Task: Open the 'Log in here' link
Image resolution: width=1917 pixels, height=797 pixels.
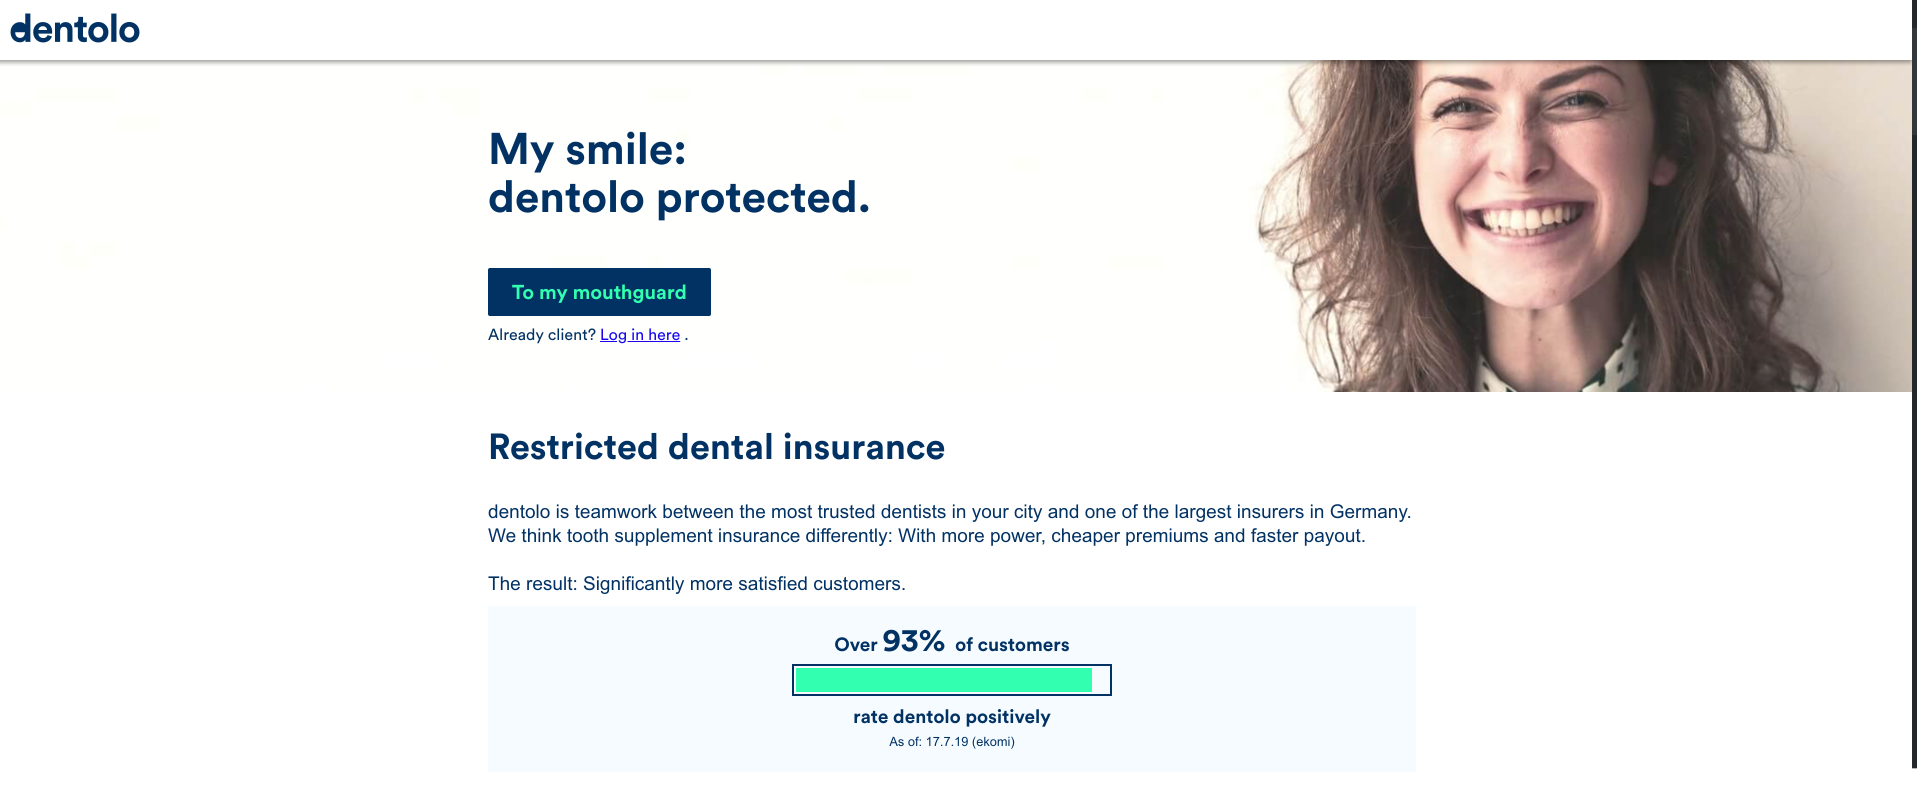Action: point(639,334)
